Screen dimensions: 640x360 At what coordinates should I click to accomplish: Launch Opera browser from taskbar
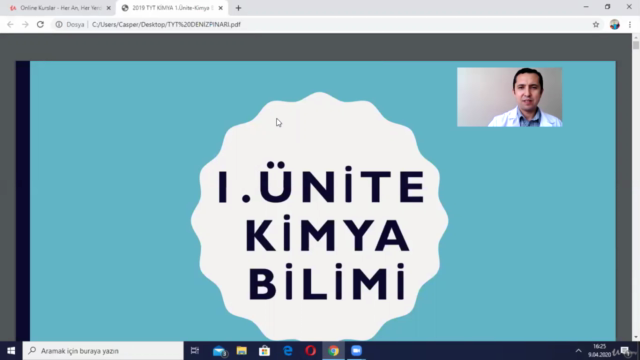311,351
